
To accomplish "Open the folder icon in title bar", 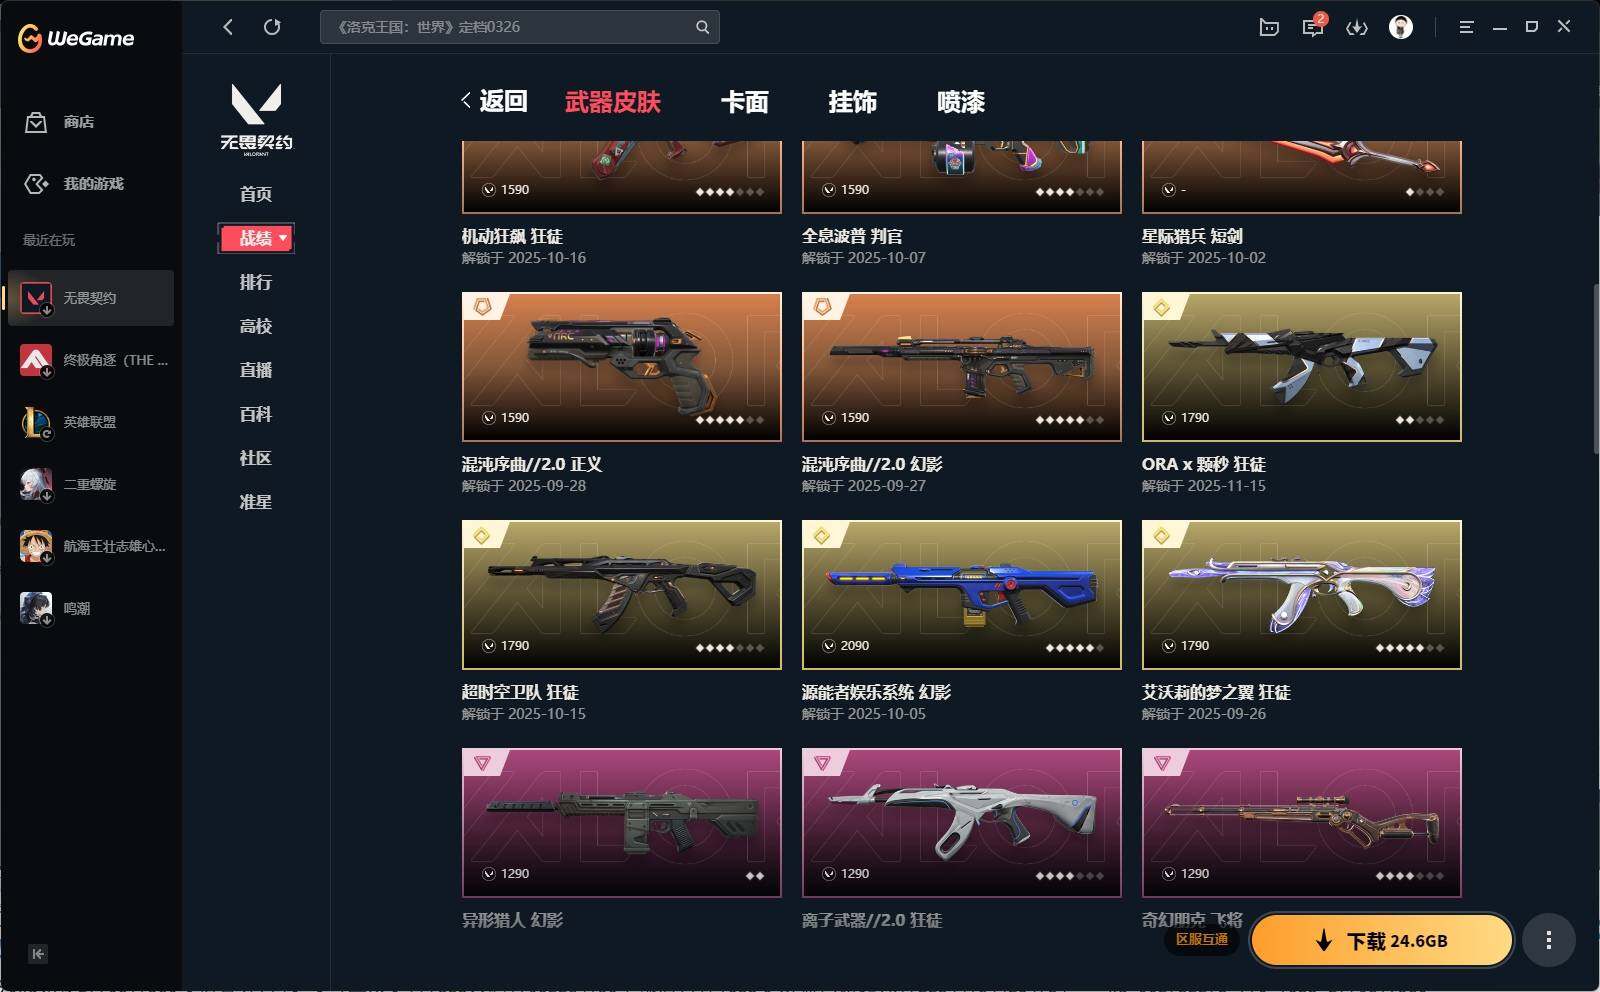I will (x=1269, y=27).
